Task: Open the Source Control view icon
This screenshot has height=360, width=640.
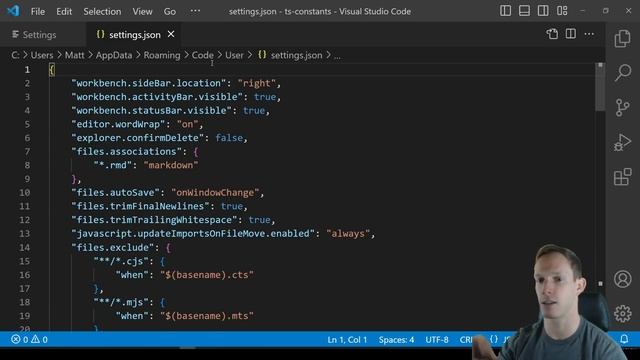Action: click(x=622, y=108)
